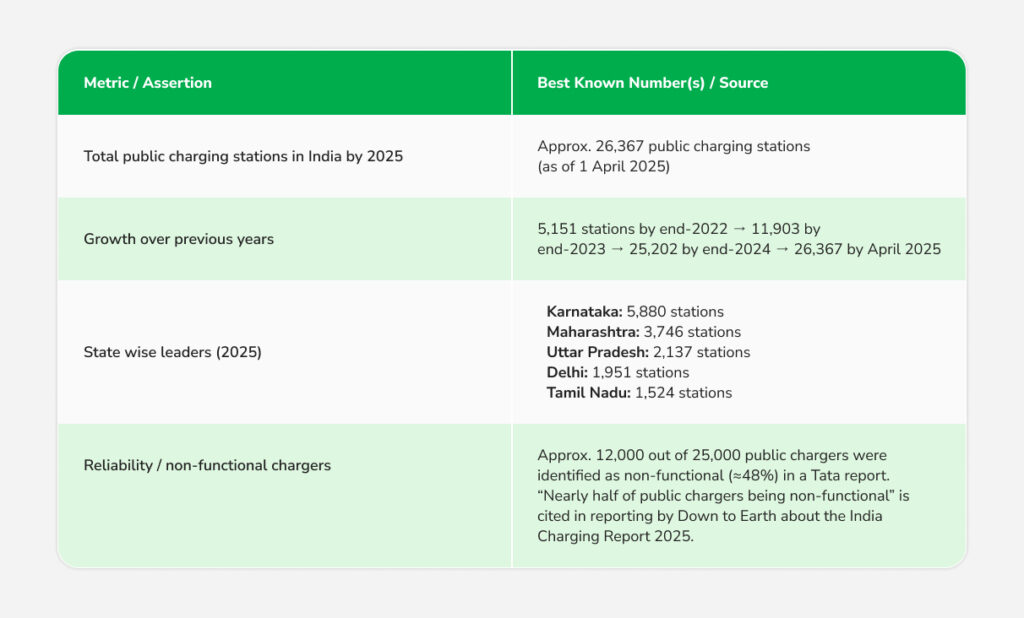1024x618 pixels.
Task: Click the "(as of 1 April 2025)" note
Action: click(603, 166)
